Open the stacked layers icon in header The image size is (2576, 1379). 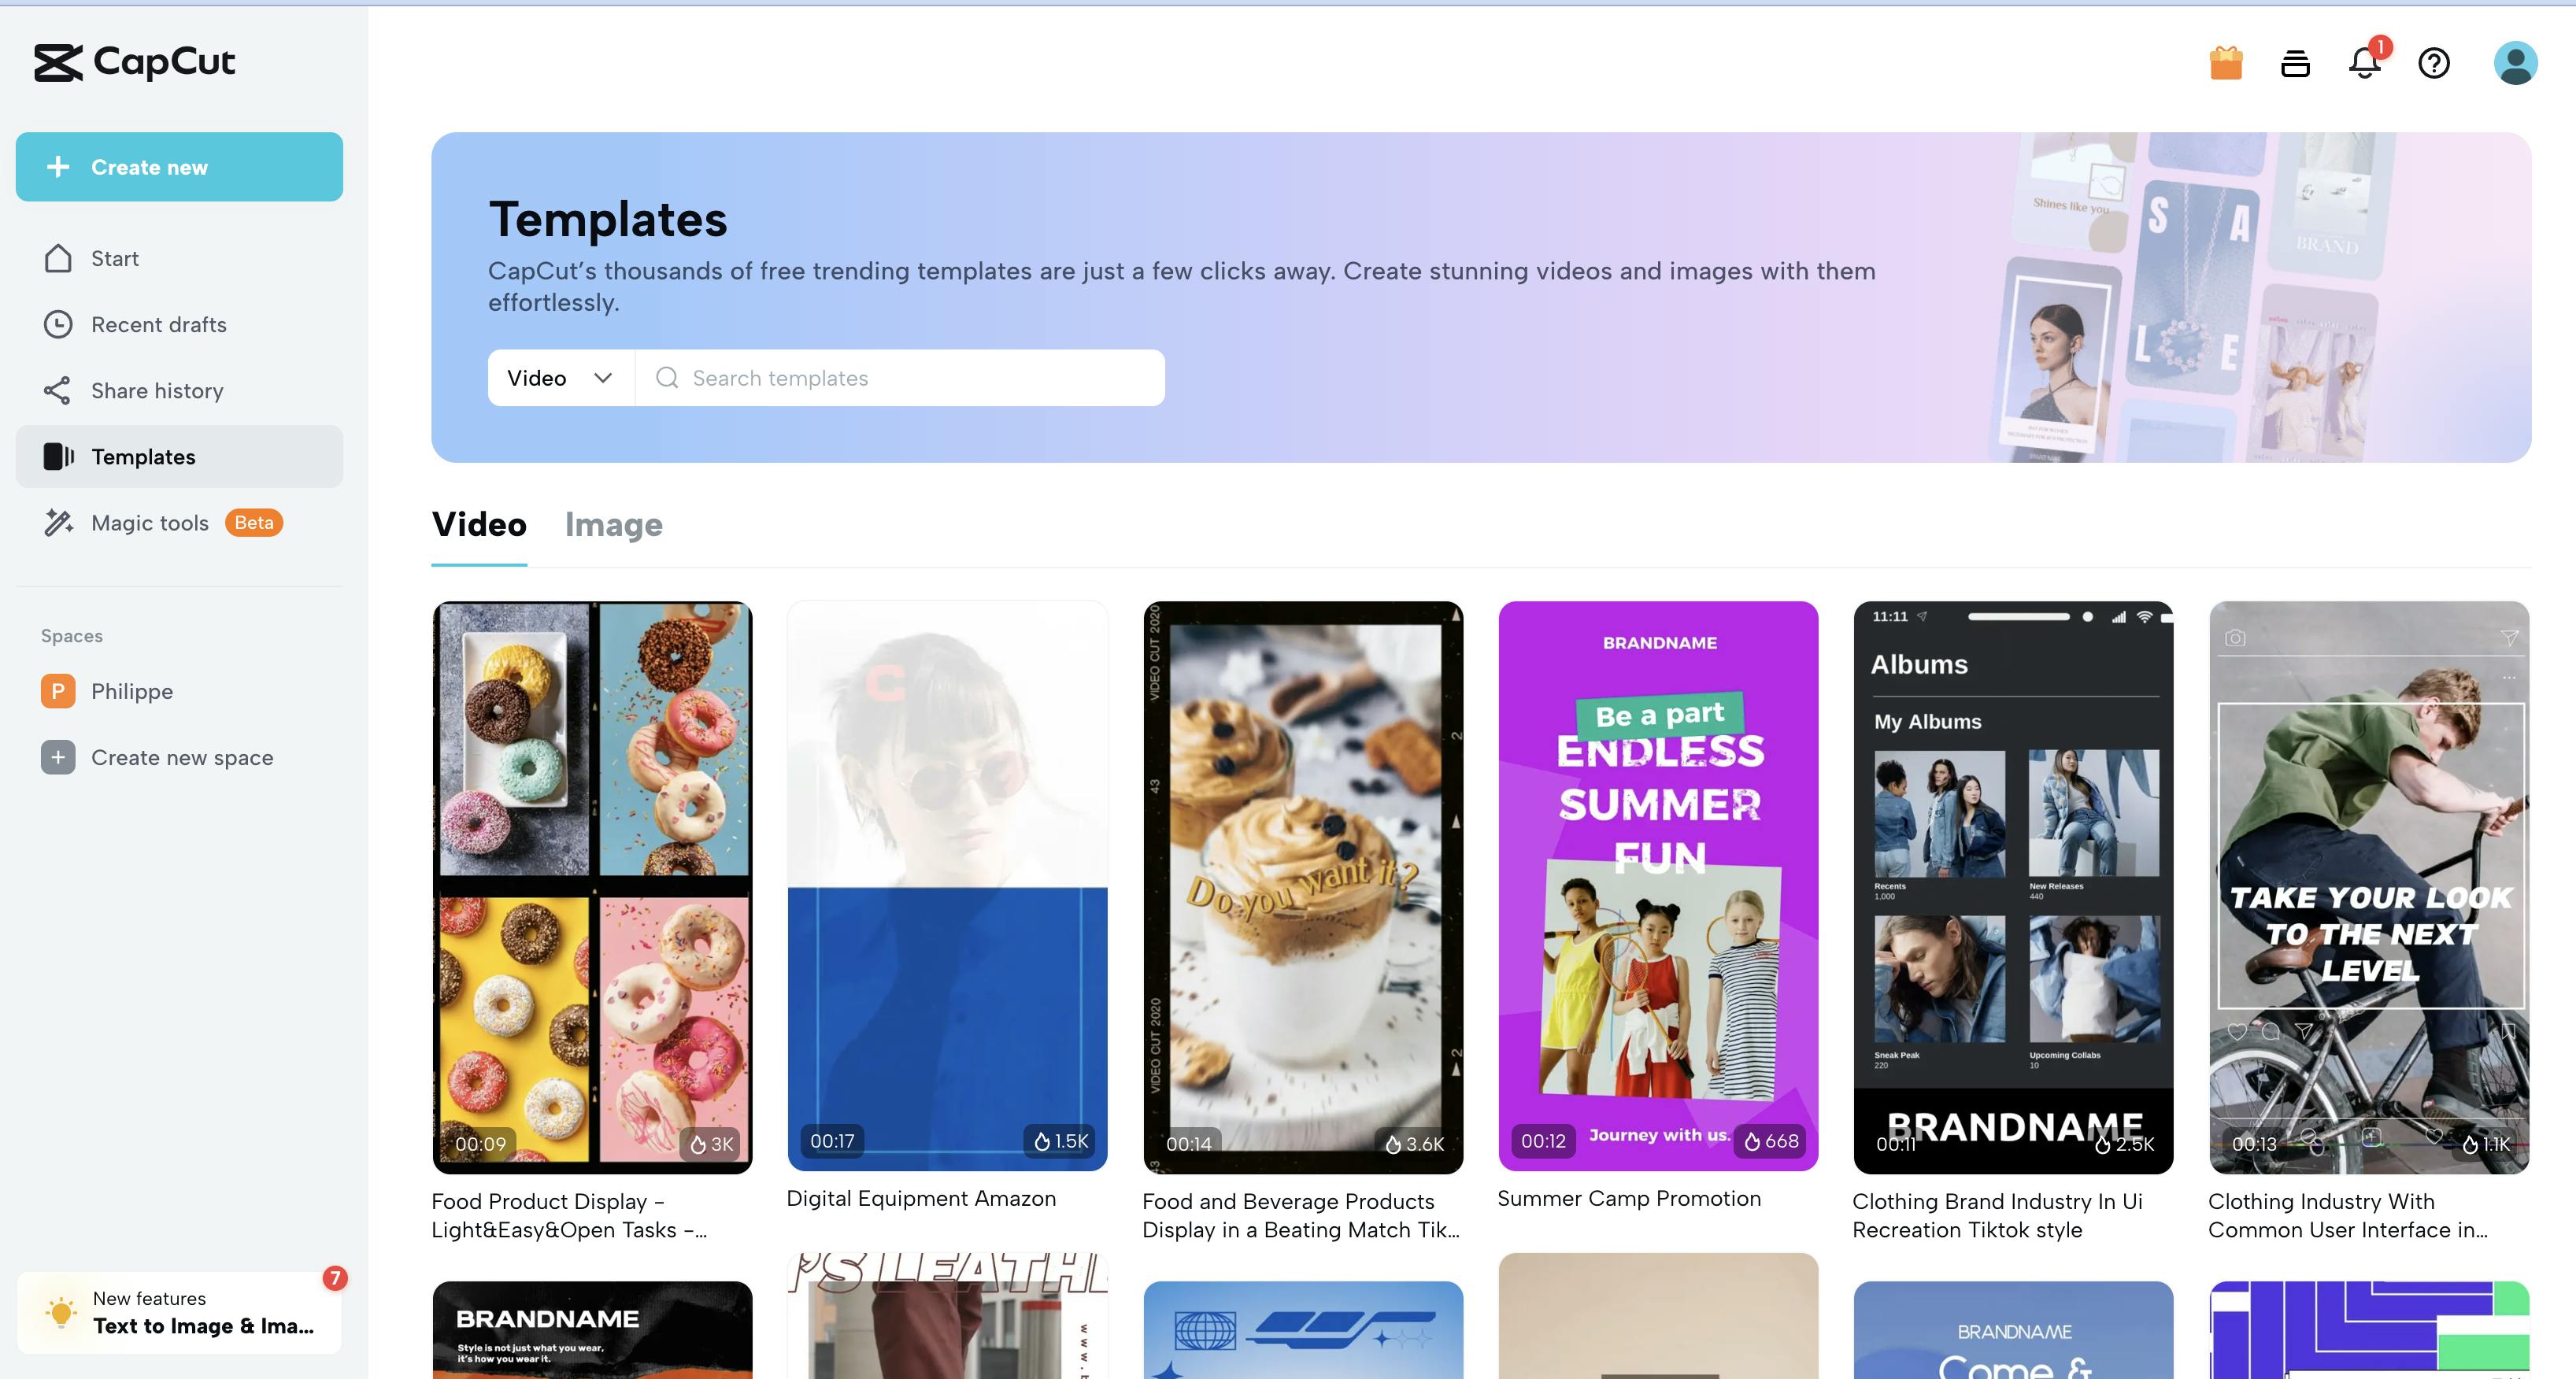(x=2295, y=64)
